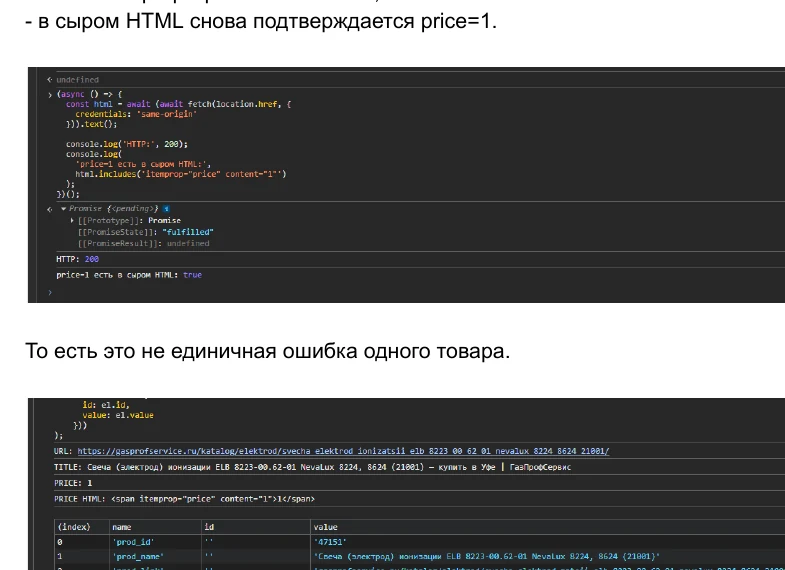The width and height of the screenshot is (785, 570).
Task: Expand the [[Prototype]] Promise entry
Action: pyautogui.click(x=73, y=220)
